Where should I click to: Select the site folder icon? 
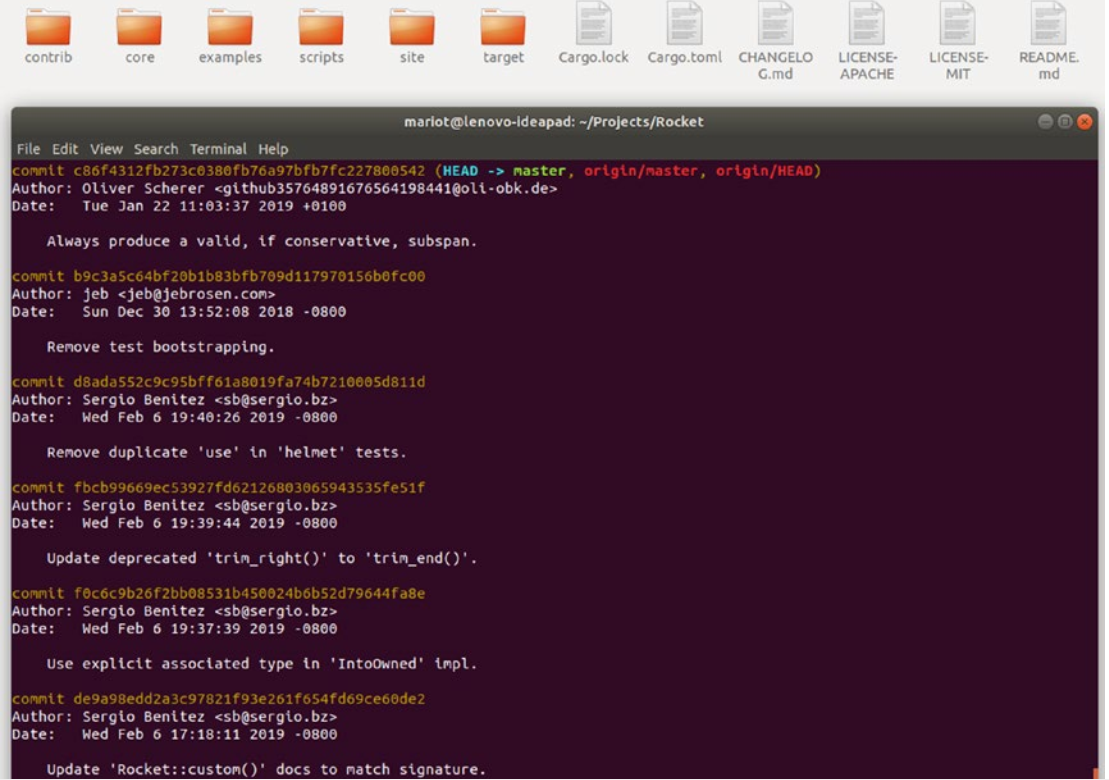pos(412,27)
